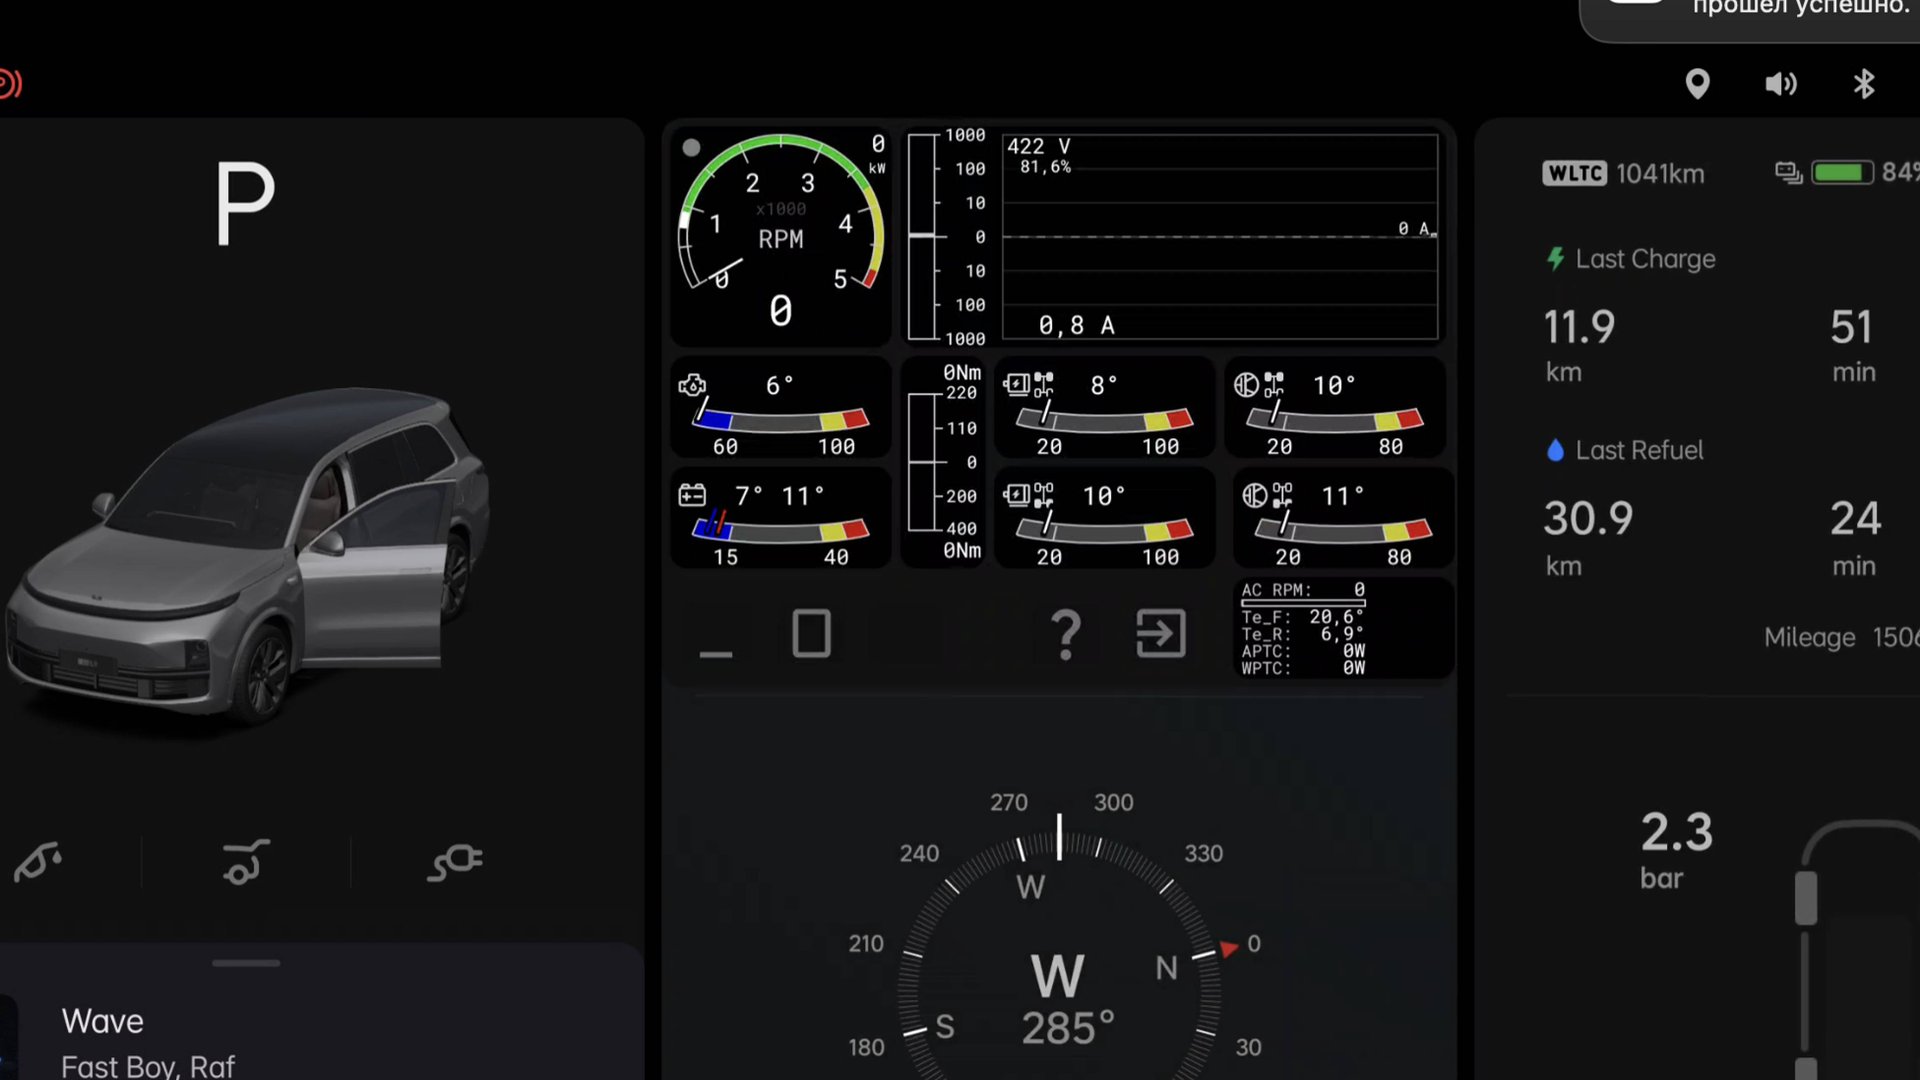
Task: Click the water drop Last Refuel icon
Action: click(1557, 450)
